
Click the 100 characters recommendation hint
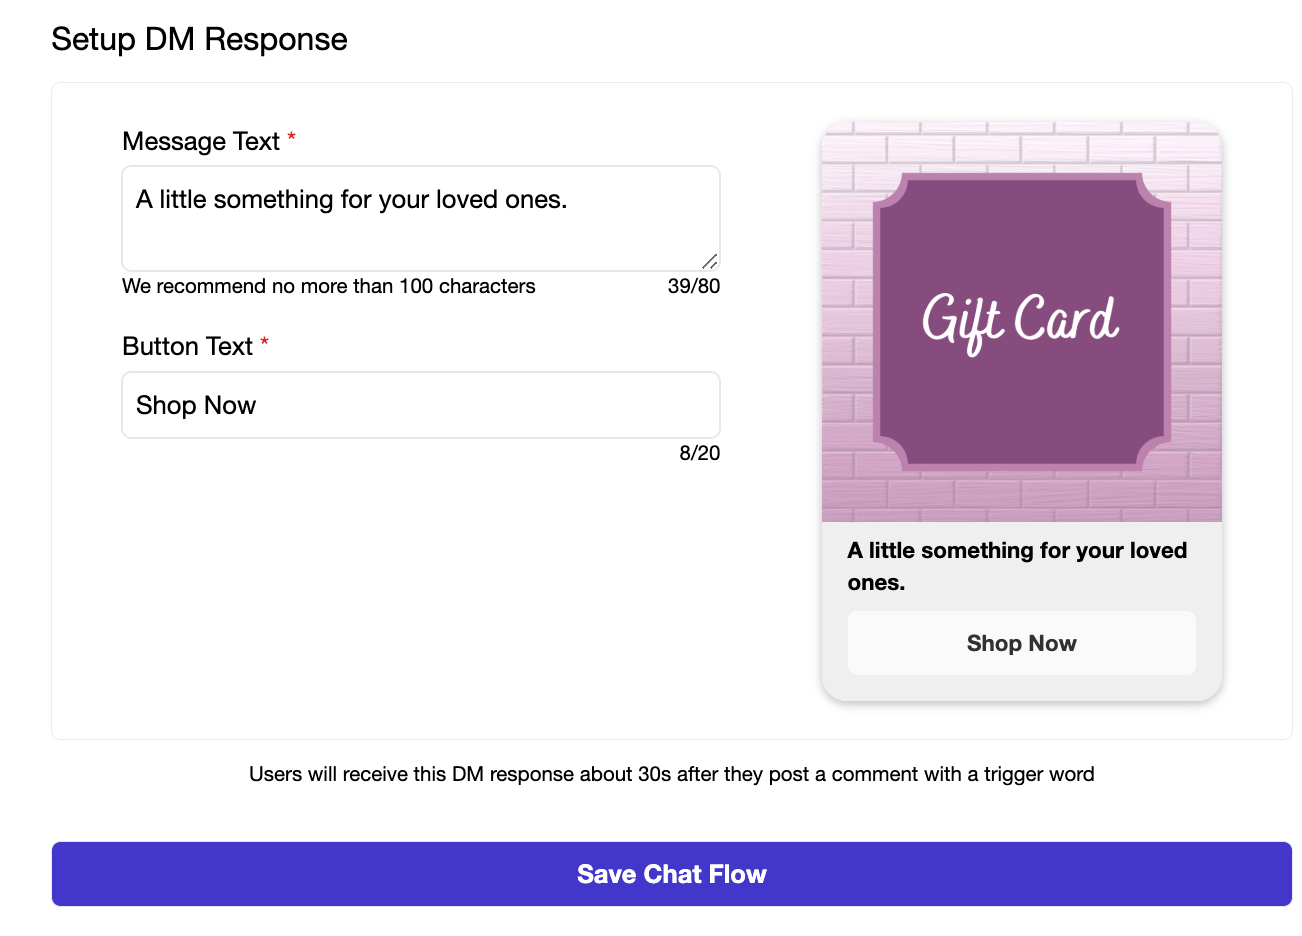[x=329, y=286]
